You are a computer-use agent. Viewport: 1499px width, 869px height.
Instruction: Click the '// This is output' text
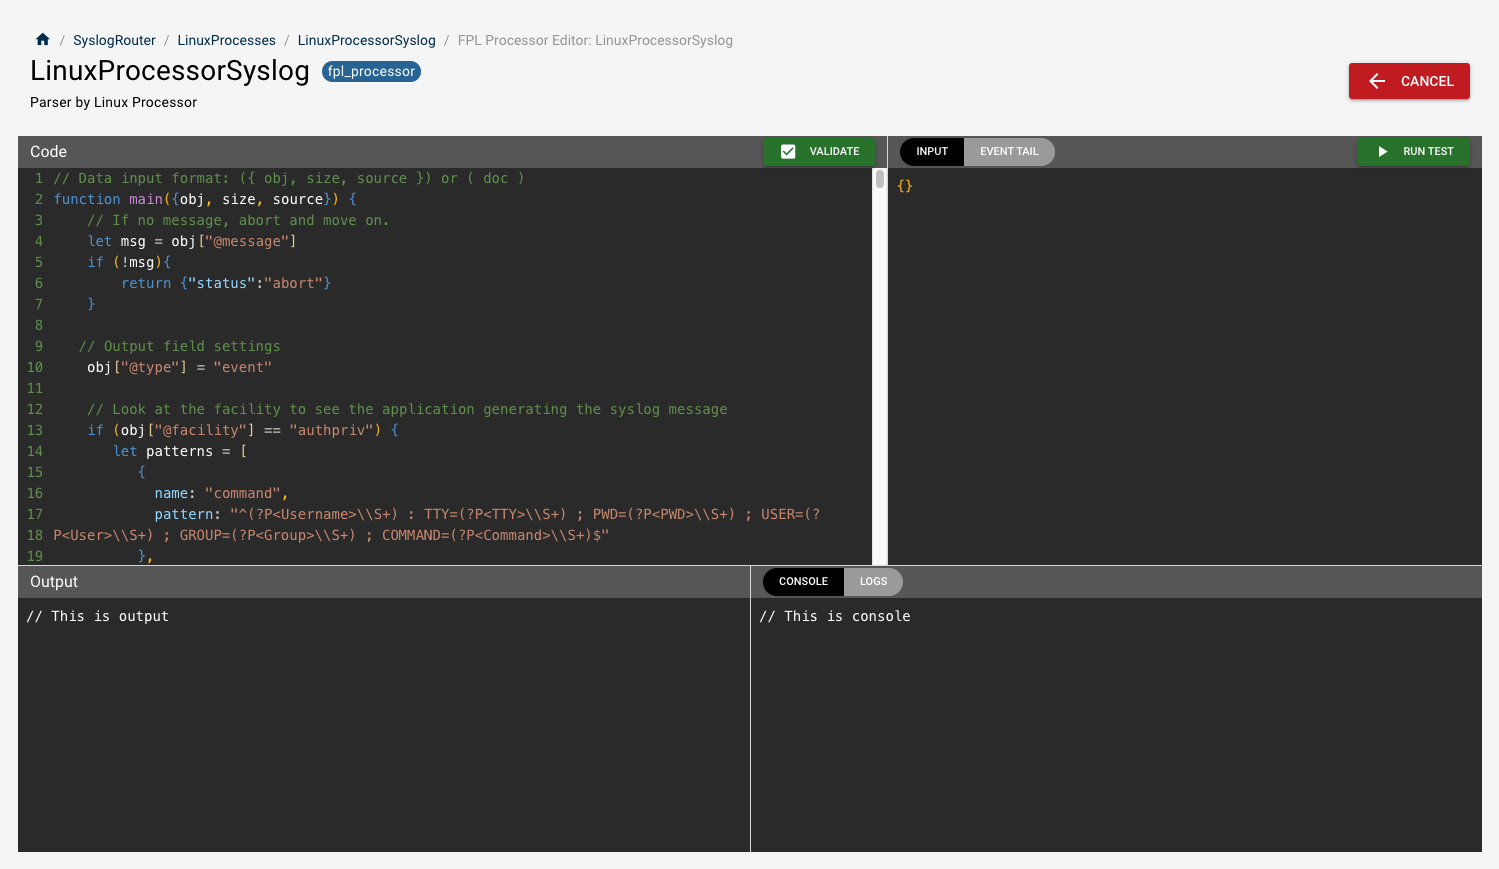(x=97, y=617)
